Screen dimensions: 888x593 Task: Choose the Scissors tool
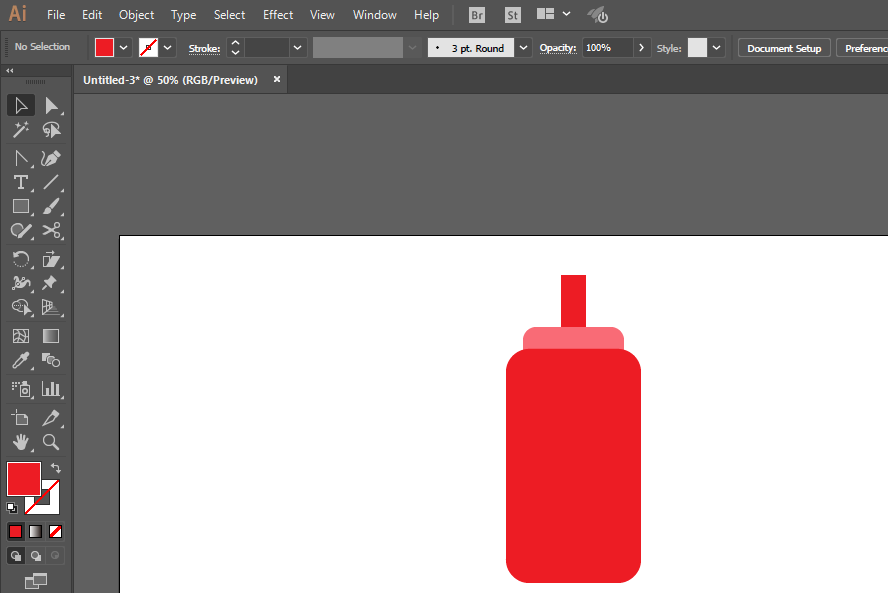coord(52,231)
